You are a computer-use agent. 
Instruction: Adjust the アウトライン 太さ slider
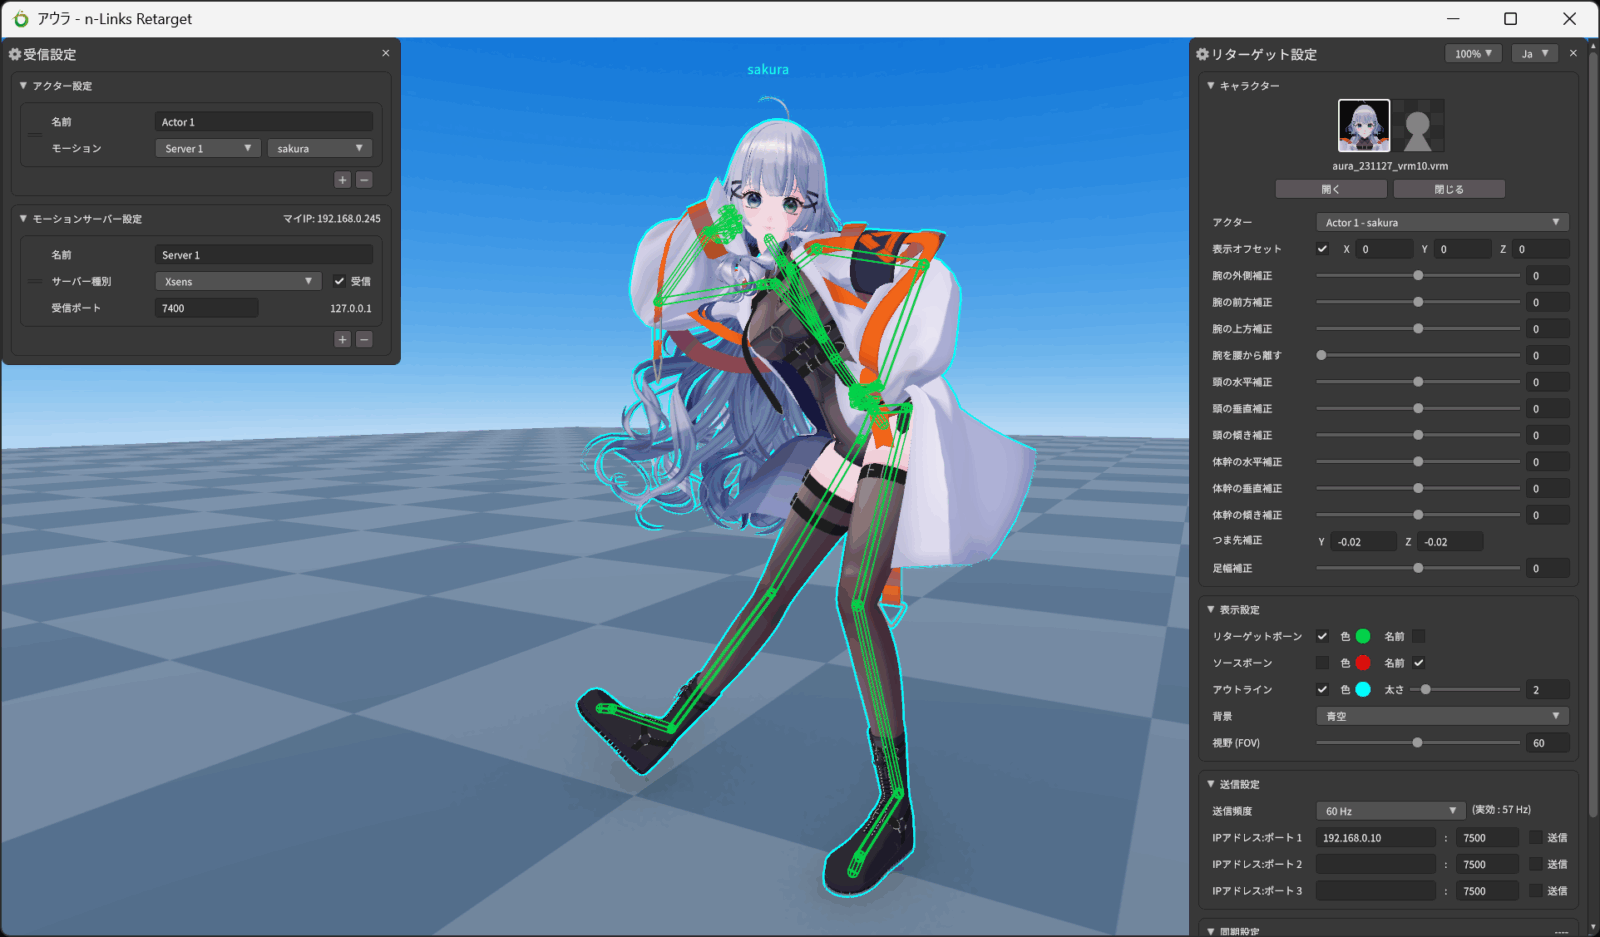tap(1465, 689)
